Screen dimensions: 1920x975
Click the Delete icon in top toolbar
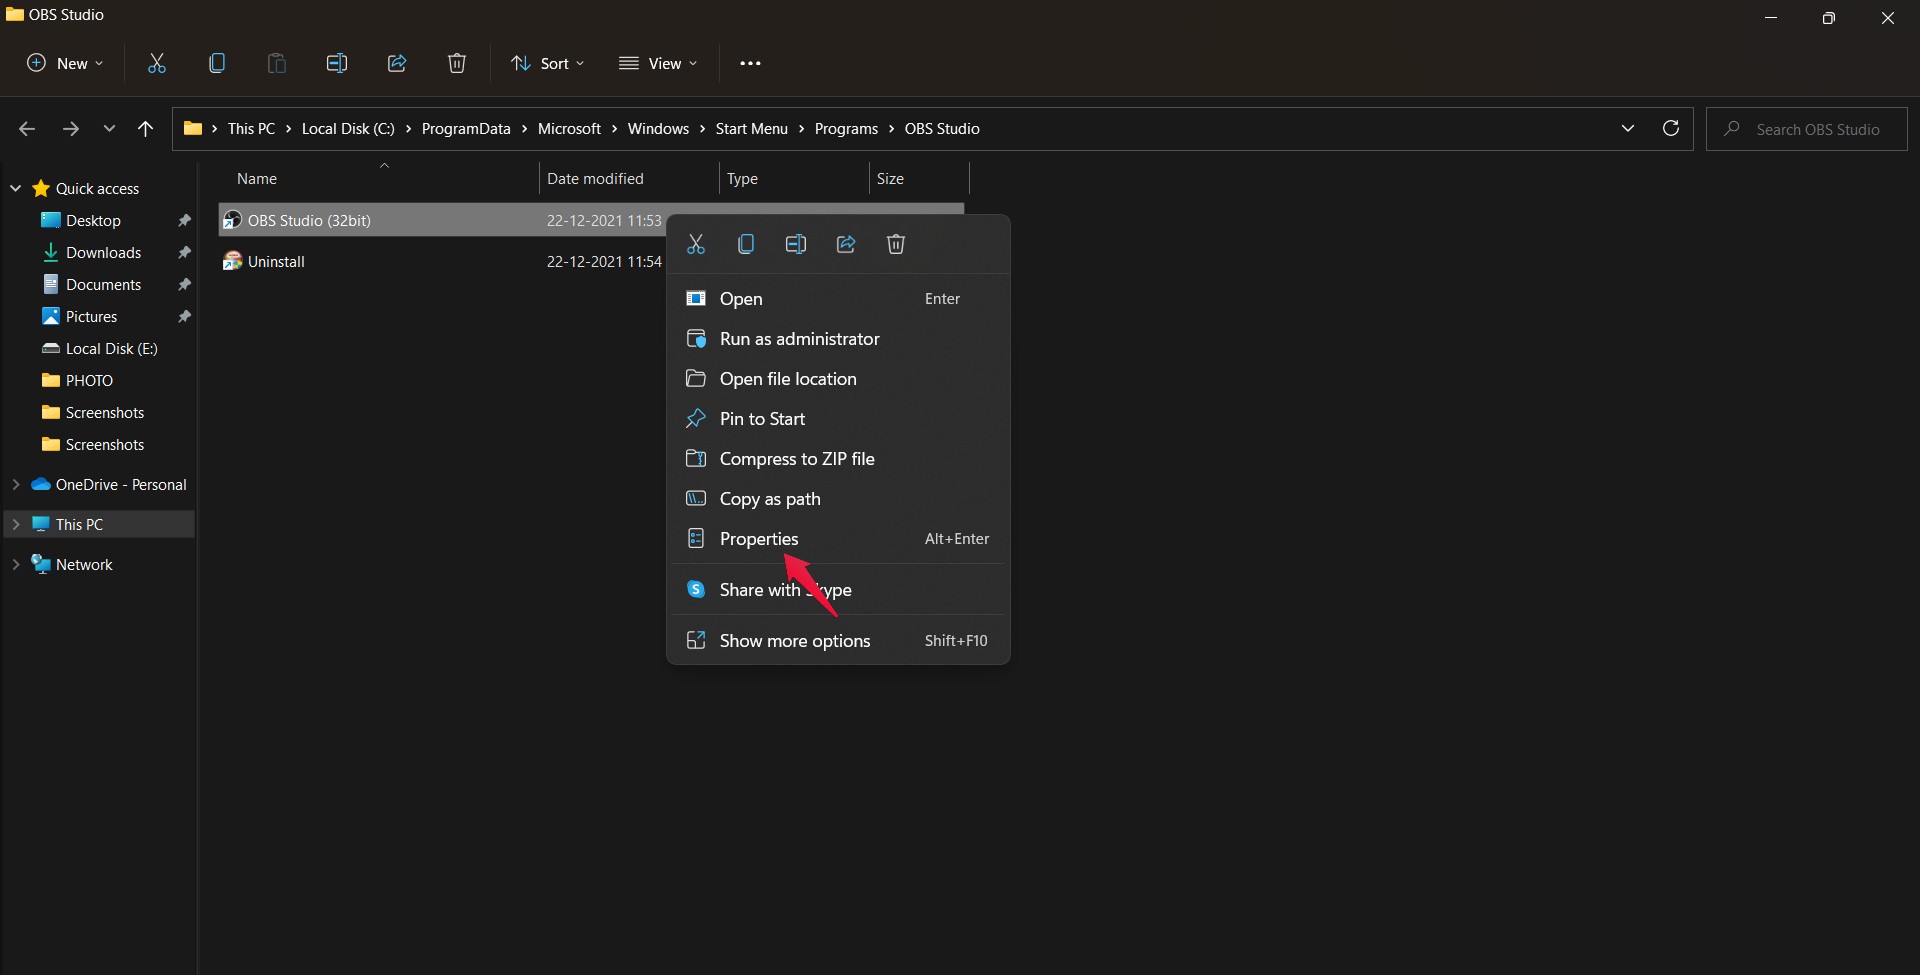[x=457, y=63]
